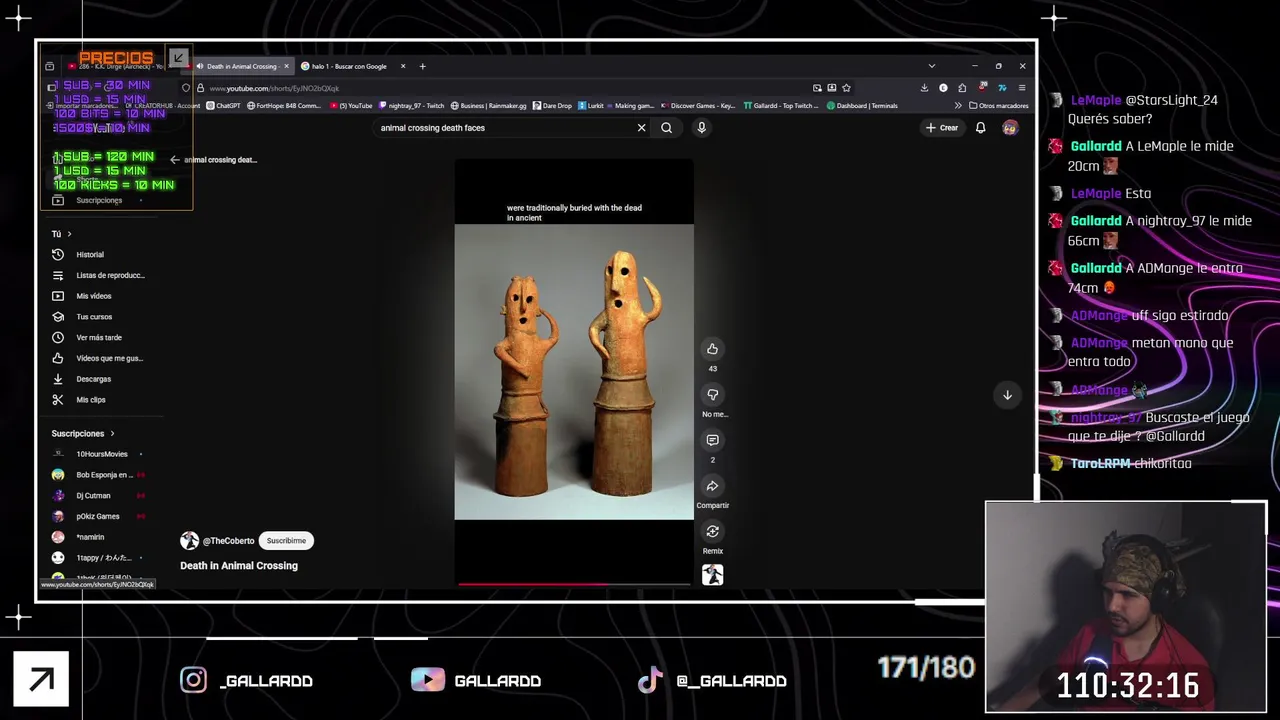The height and width of the screenshot is (720, 1280).
Task: Open Descargas in sidebar
Action: tap(95, 379)
